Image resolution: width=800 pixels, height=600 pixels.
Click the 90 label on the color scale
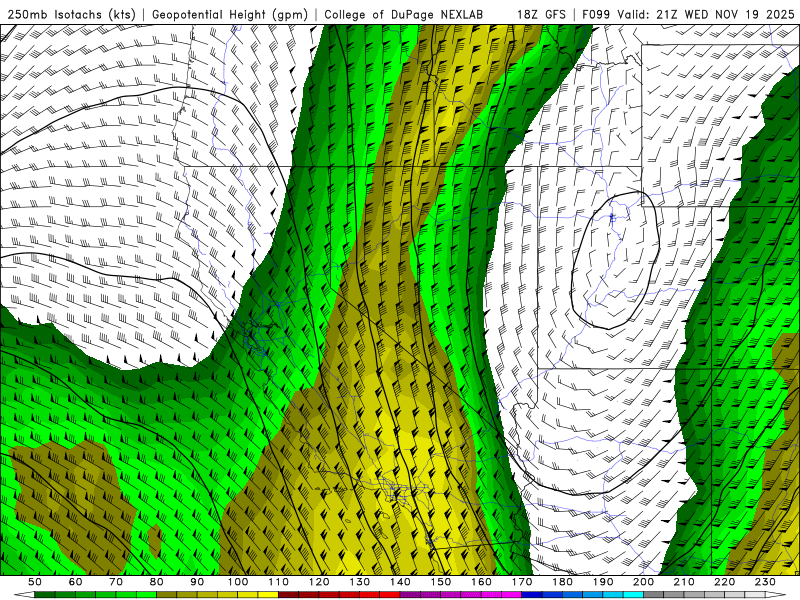(x=197, y=582)
